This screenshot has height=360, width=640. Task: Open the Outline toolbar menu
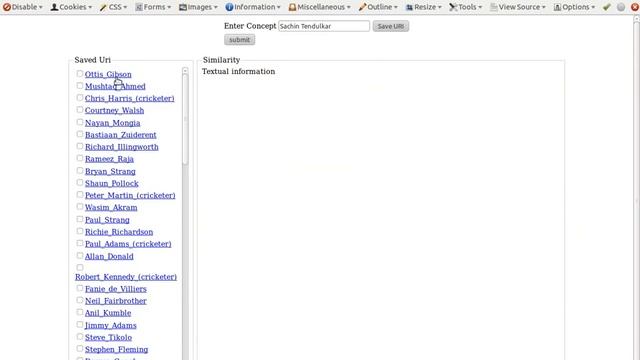tap(378, 7)
